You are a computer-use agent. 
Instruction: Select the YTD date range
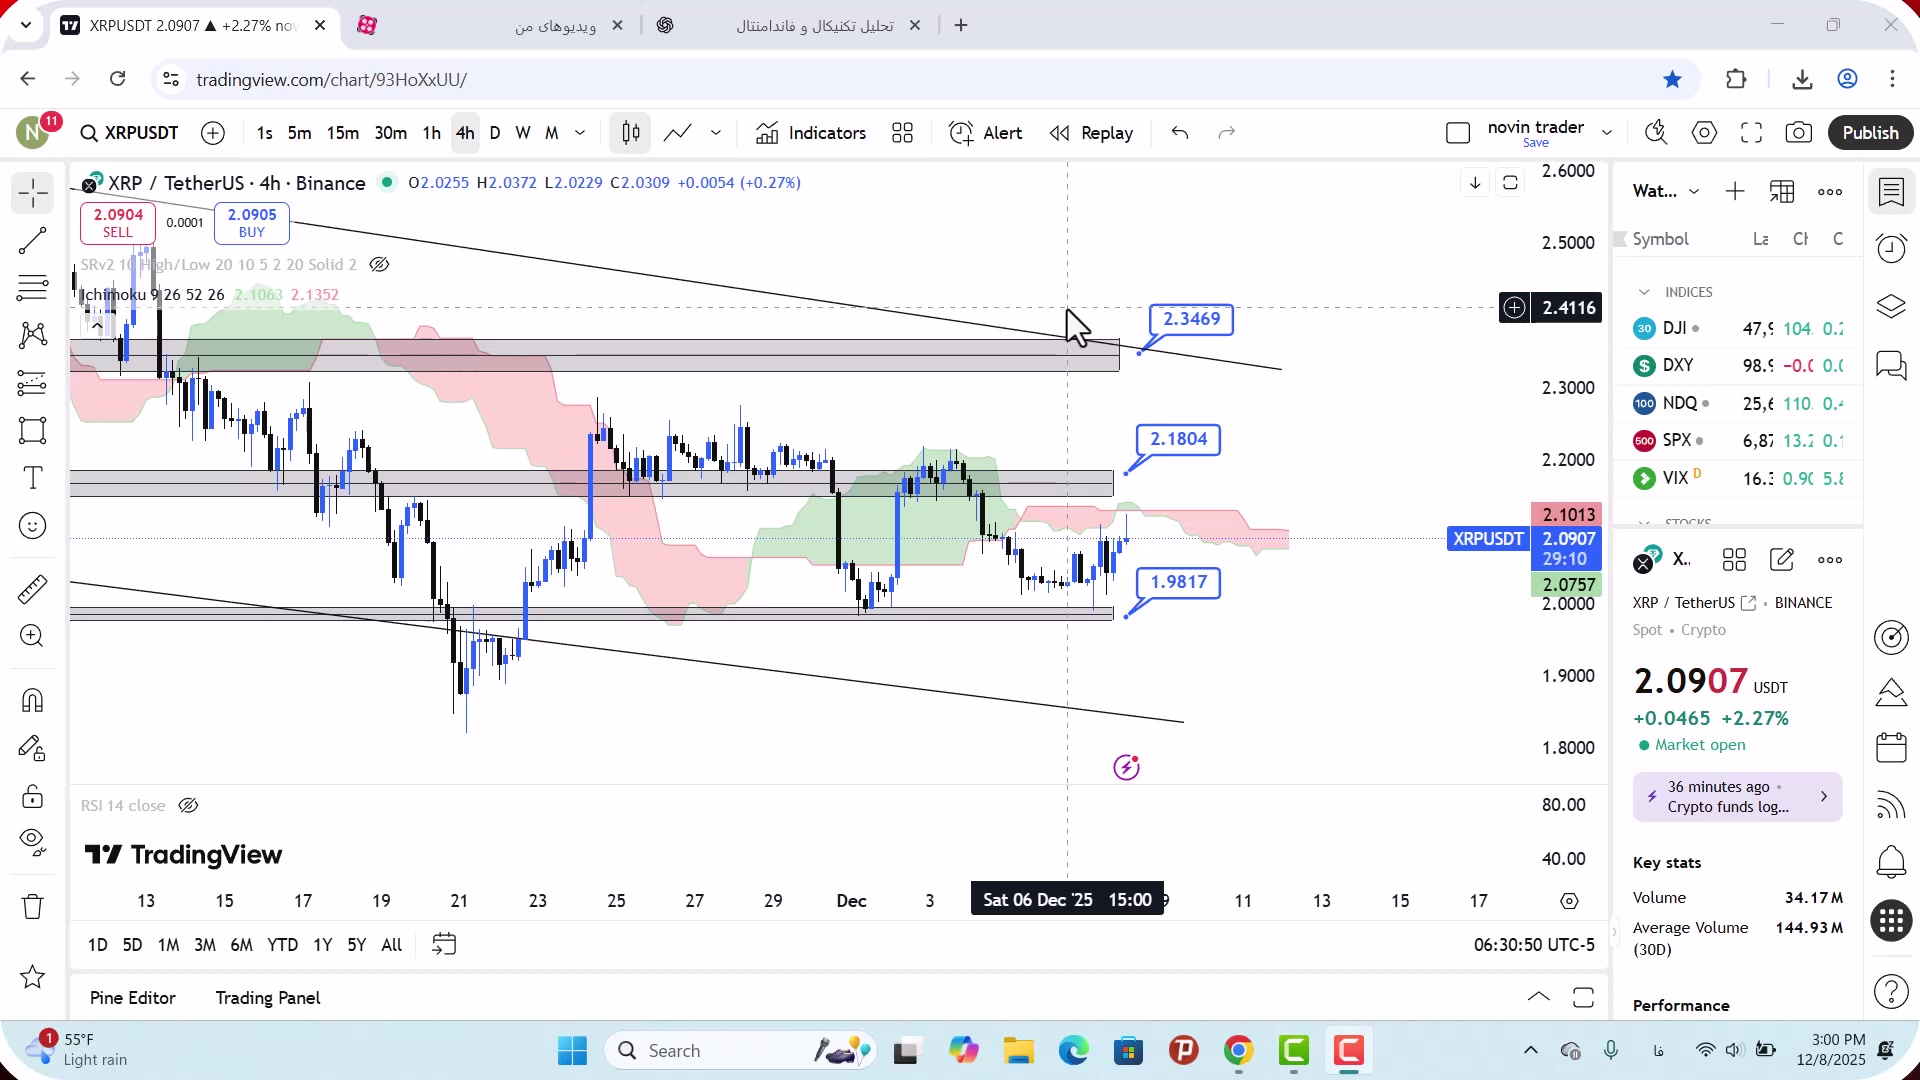[x=283, y=945]
